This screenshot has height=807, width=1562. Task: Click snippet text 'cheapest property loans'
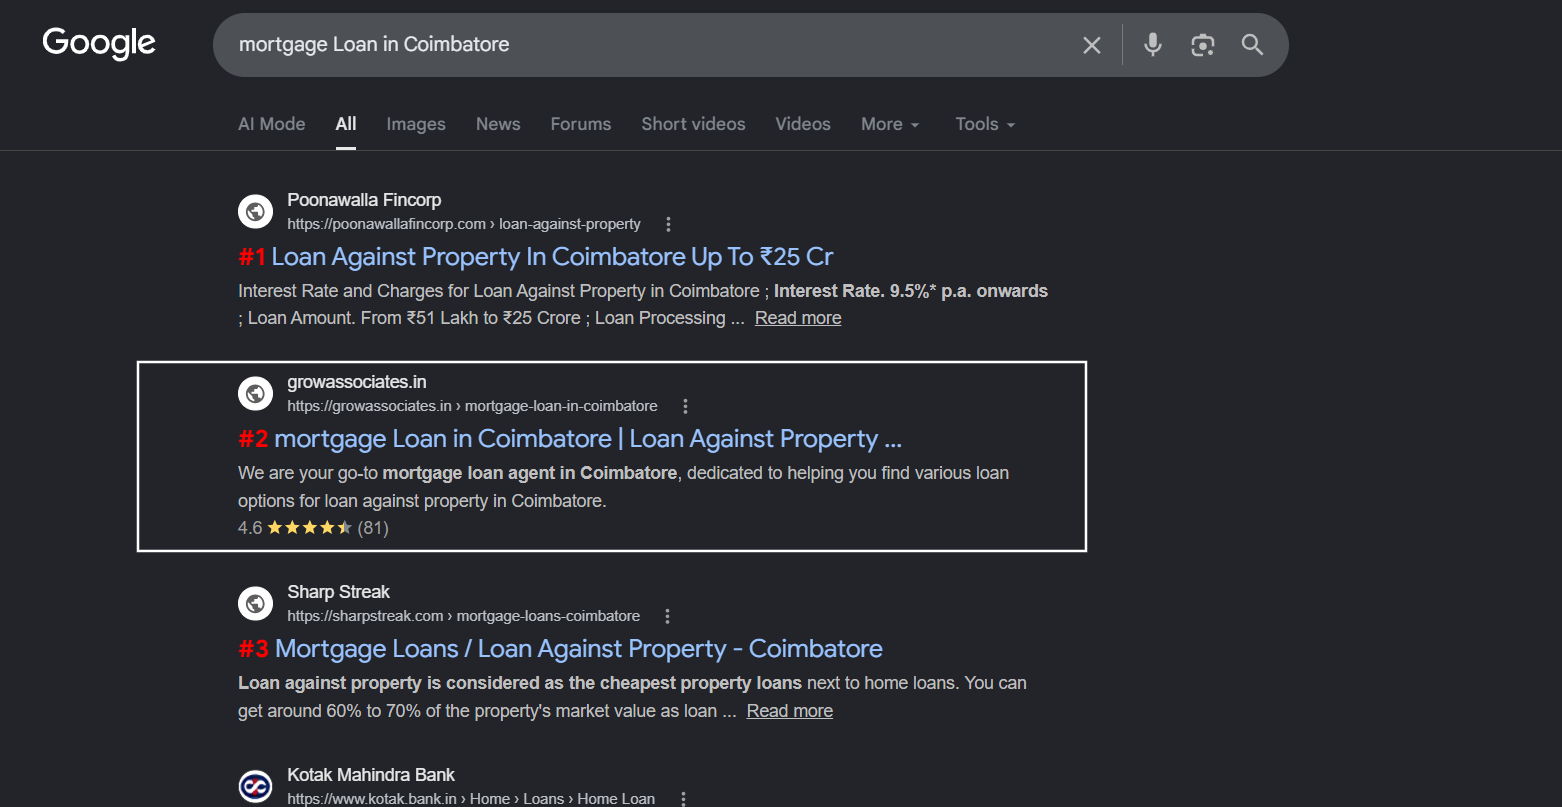[701, 683]
